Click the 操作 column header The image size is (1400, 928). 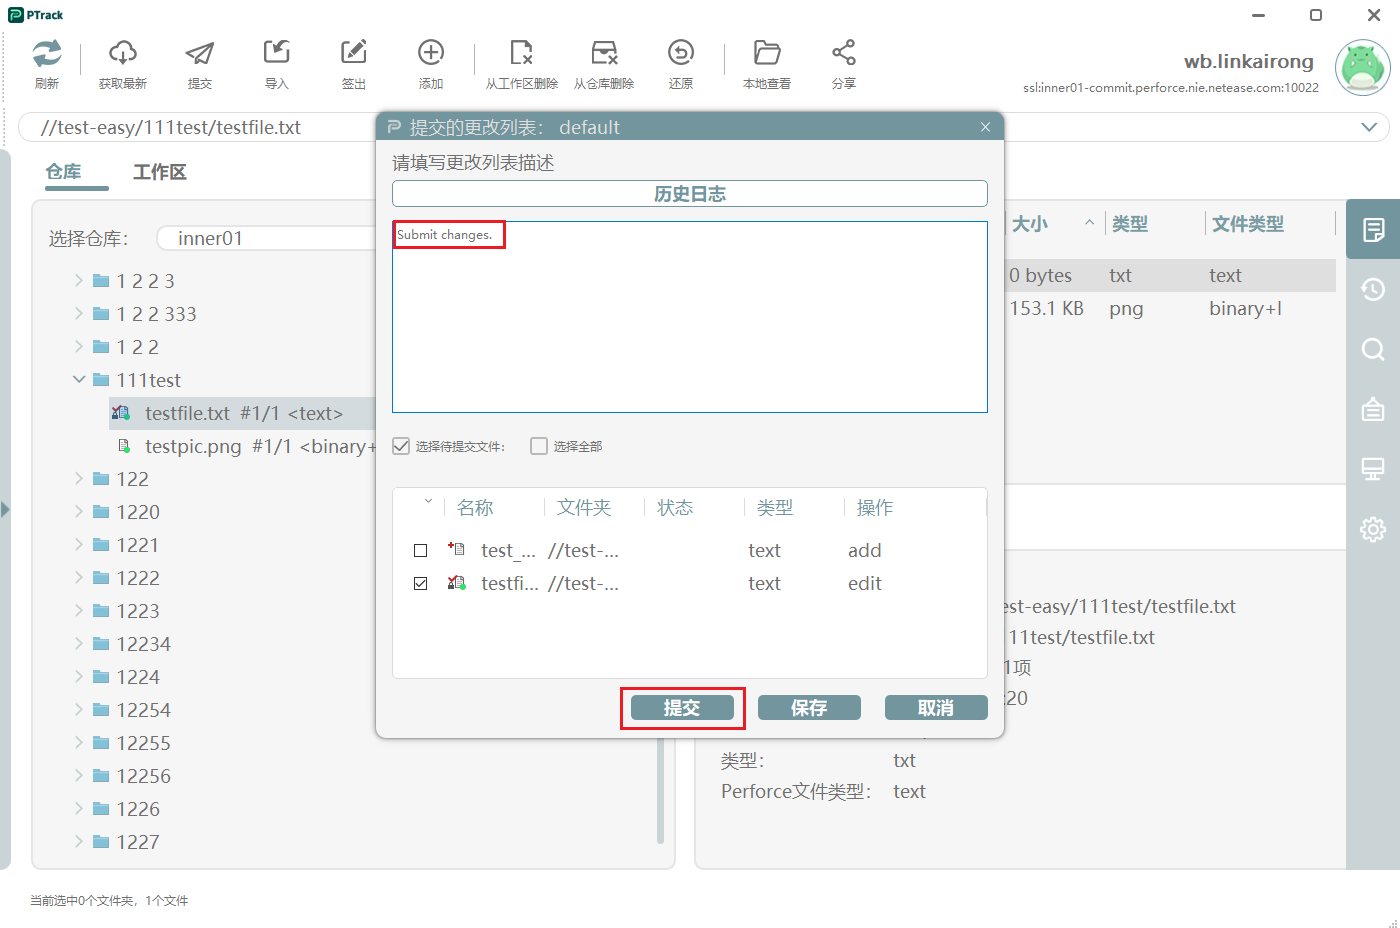875,507
